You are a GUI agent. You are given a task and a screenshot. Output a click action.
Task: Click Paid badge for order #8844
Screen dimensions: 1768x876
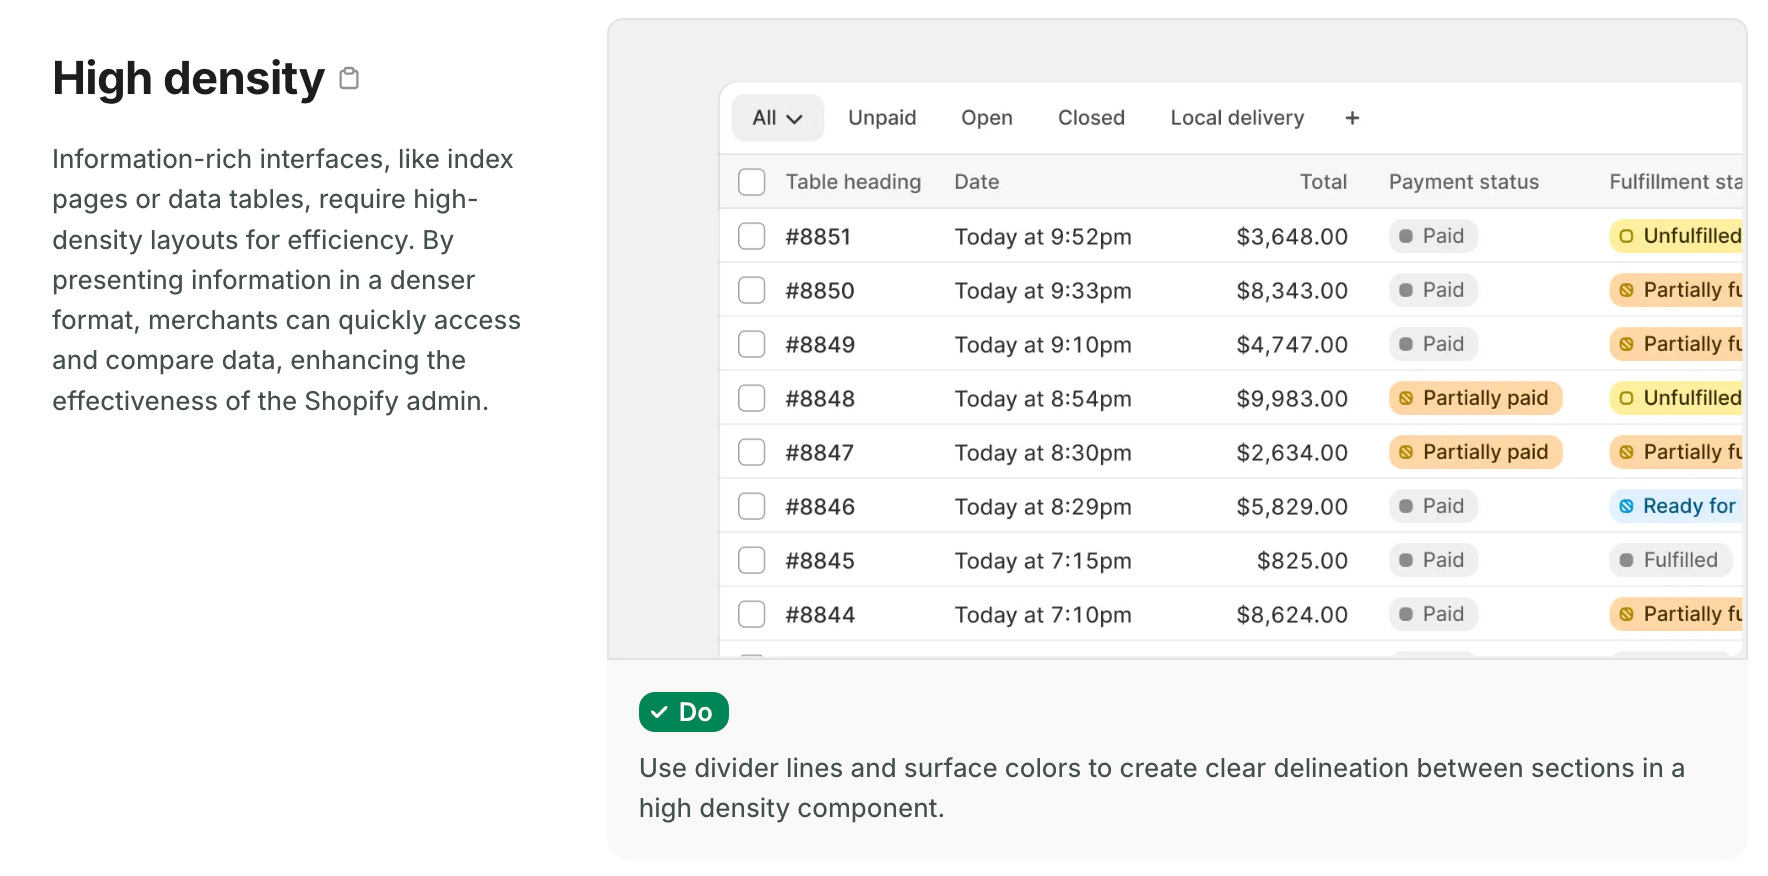click(1433, 614)
